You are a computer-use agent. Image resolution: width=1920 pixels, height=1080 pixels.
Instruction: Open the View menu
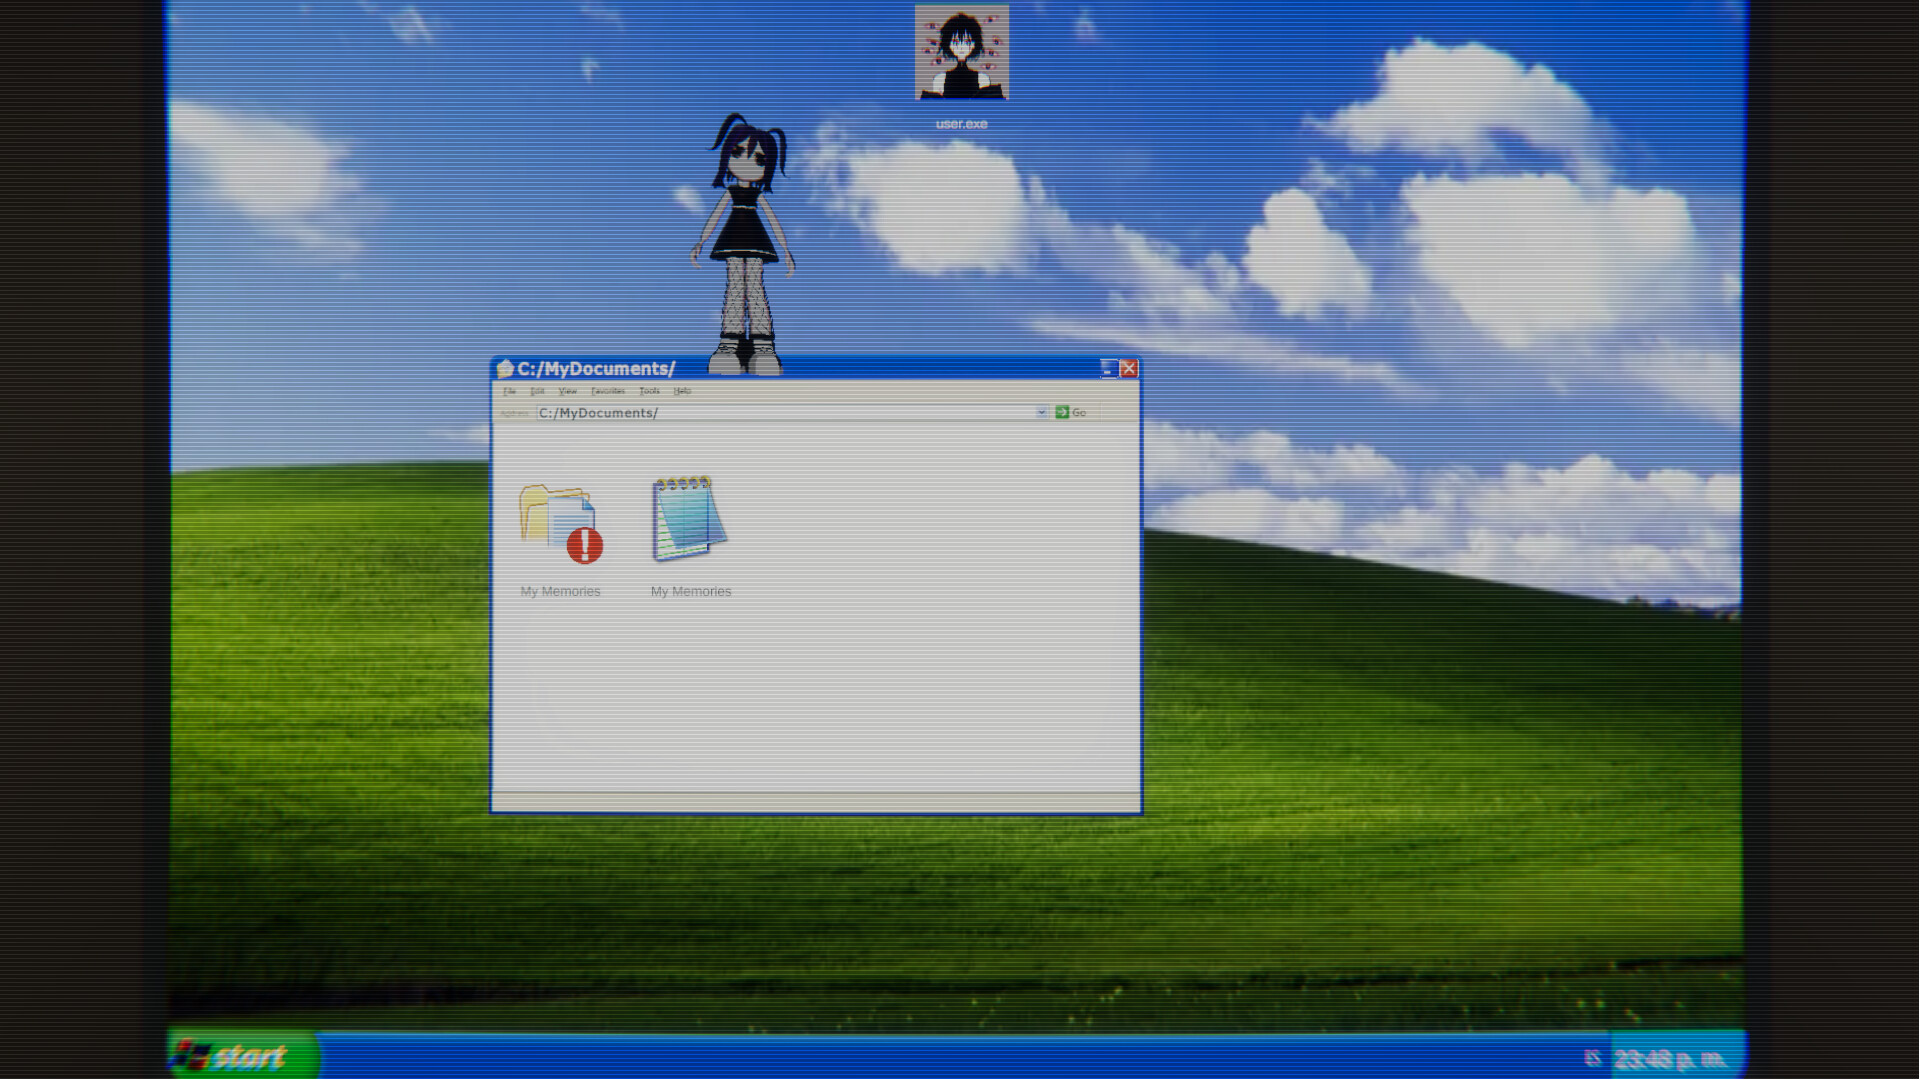[568, 391]
